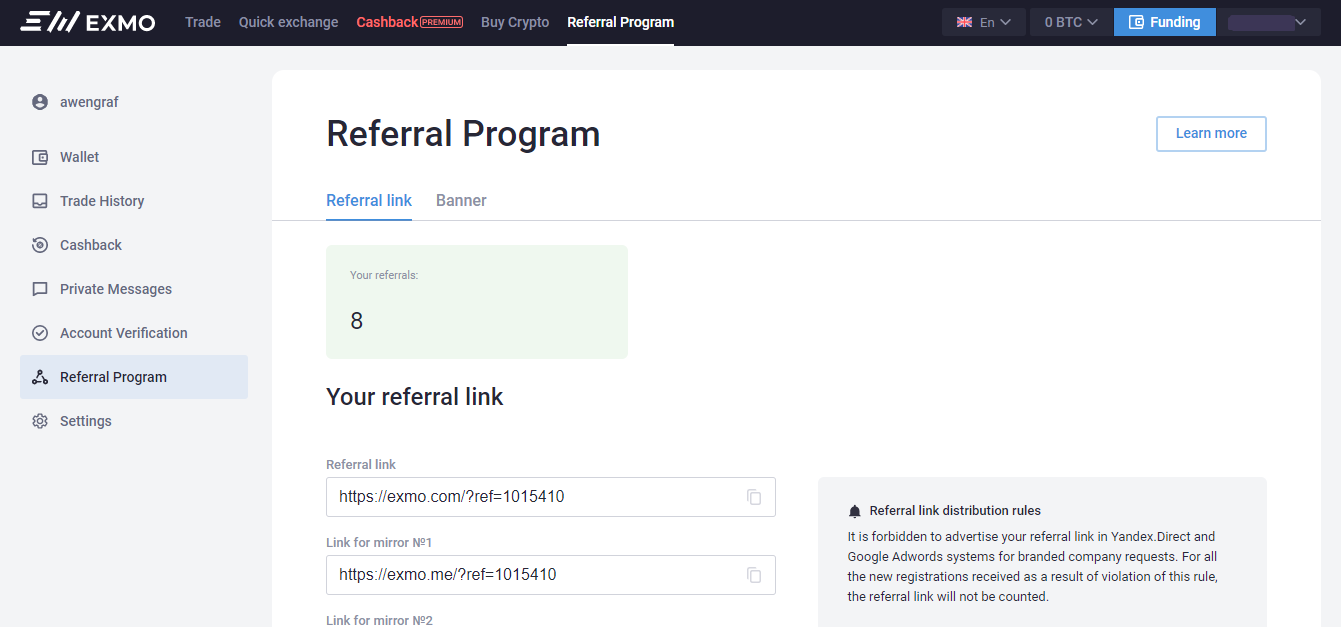This screenshot has height=627, width=1341.
Task: Open Quick exchange from top menu
Action: [288, 22]
